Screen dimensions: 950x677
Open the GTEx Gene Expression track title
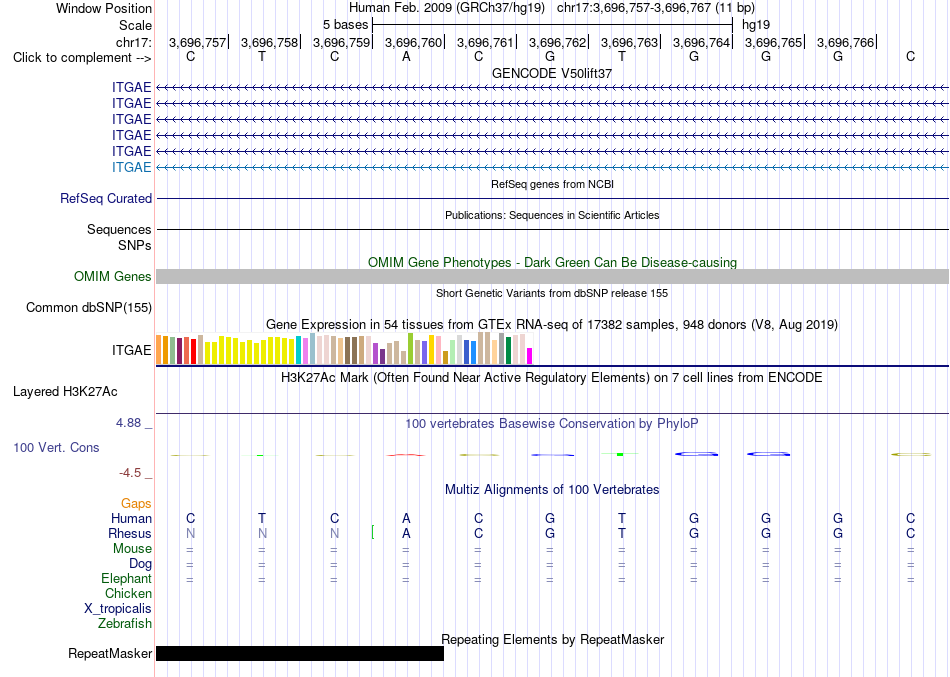(552, 325)
